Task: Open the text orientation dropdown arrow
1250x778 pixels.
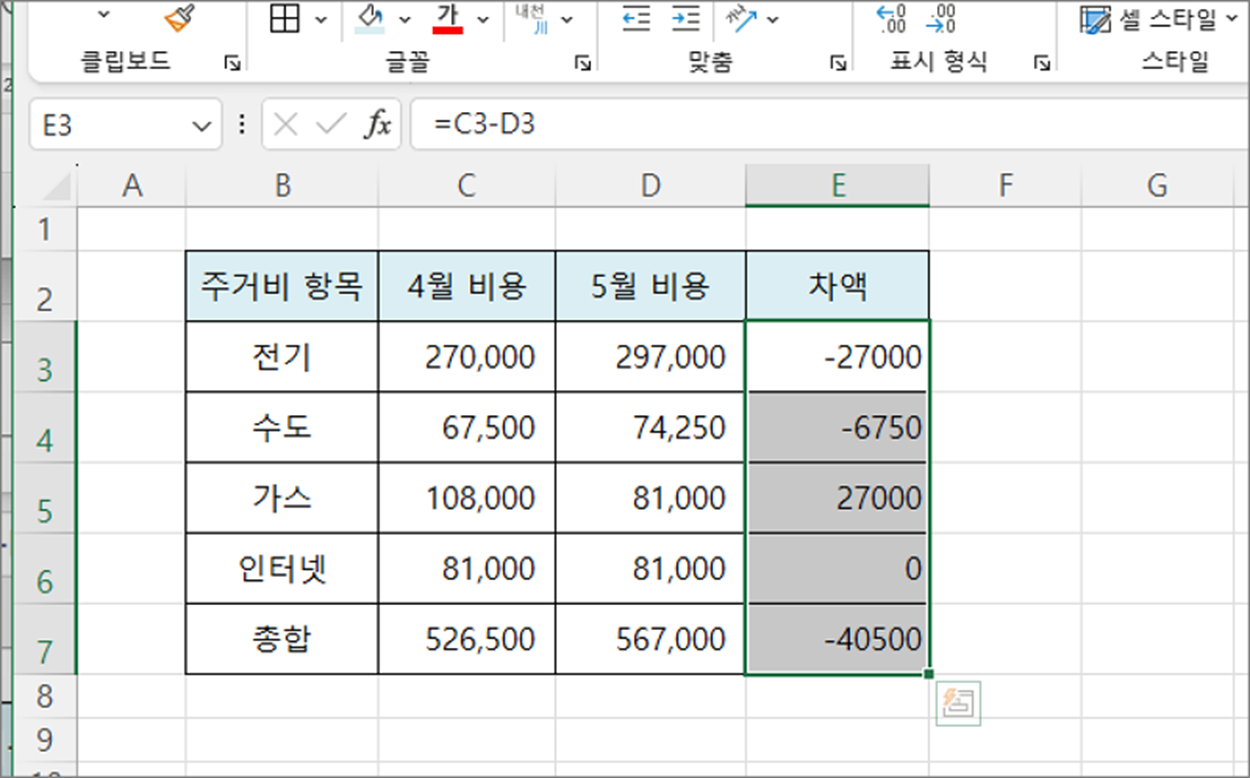Action: [x=772, y=19]
